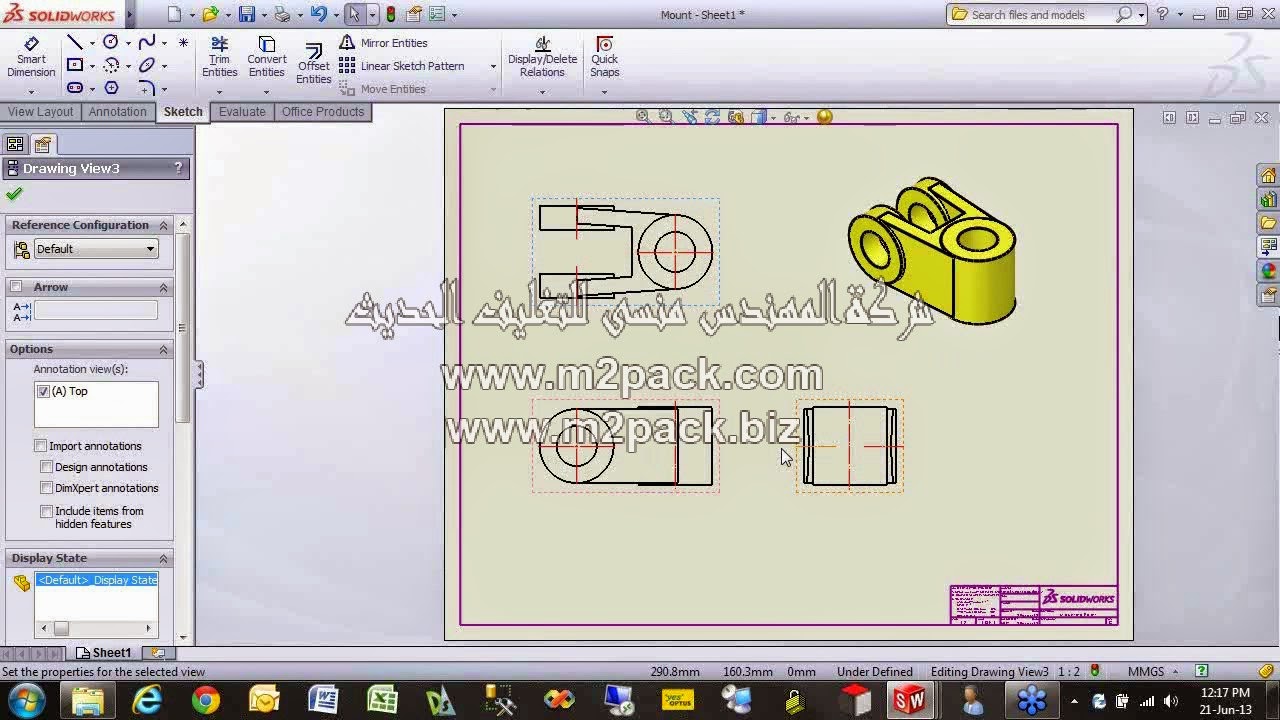
Task: Click the green checkmark to accept Drawing View3
Action: coord(14,194)
